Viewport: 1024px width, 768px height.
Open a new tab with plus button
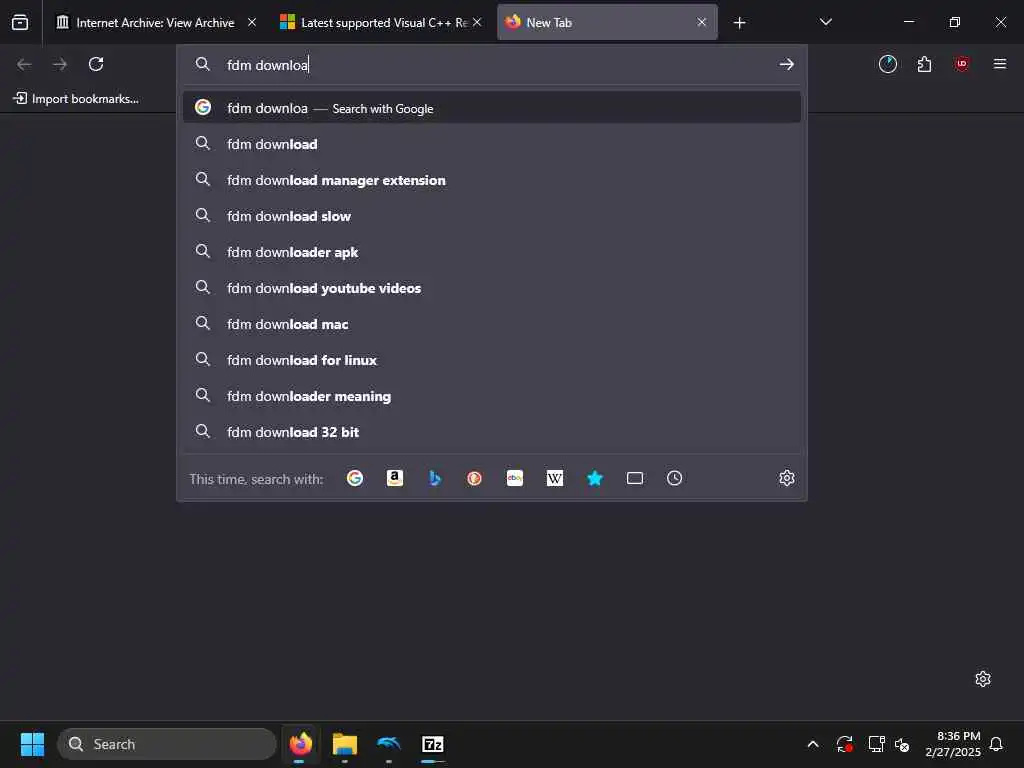point(739,23)
